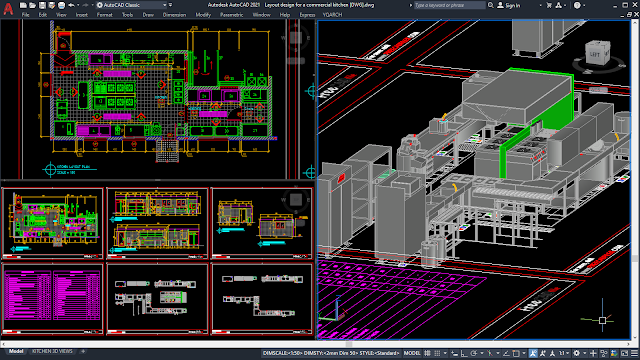The width and height of the screenshot is (640, 360).
Task: Undo the last action with Undo arrow
Action: (x=71, y=5)
